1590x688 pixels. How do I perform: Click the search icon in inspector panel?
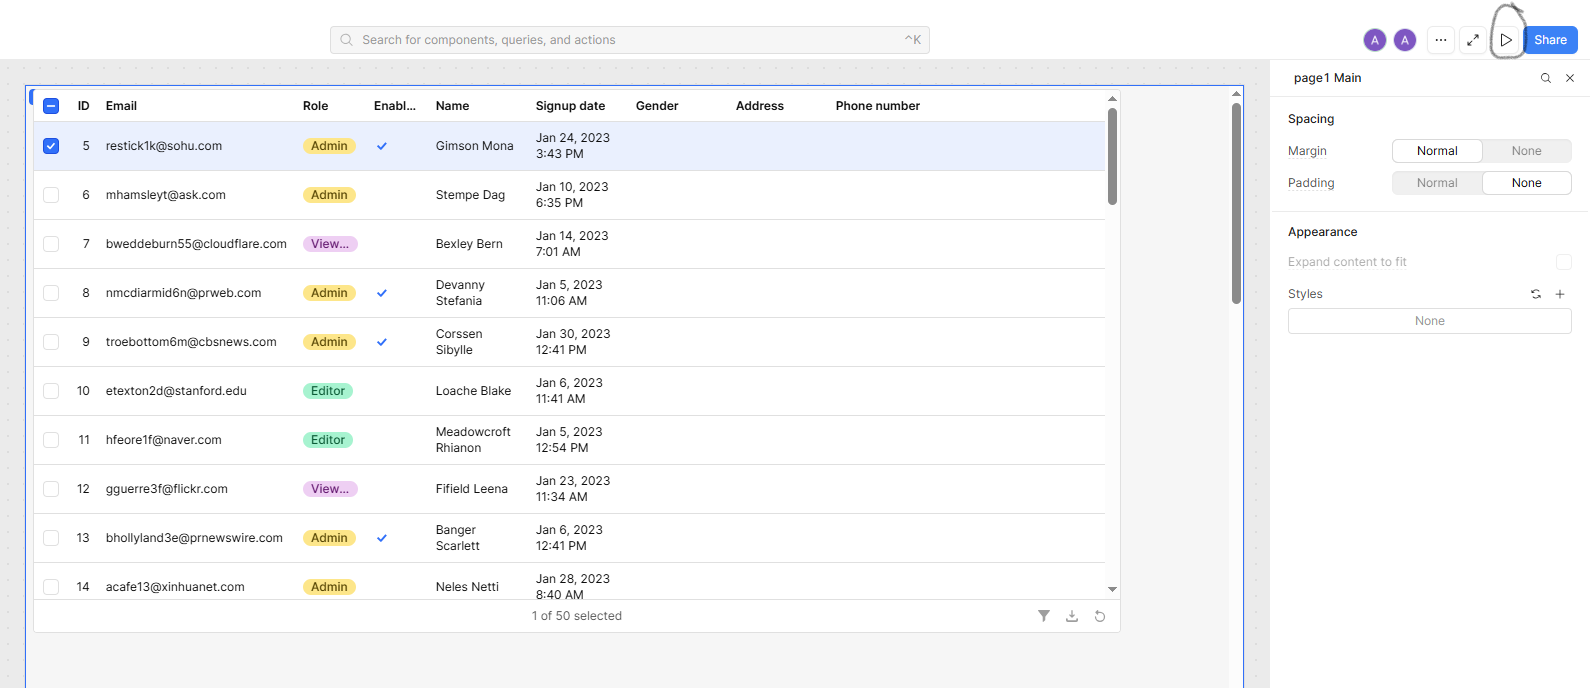[1545, 78]
